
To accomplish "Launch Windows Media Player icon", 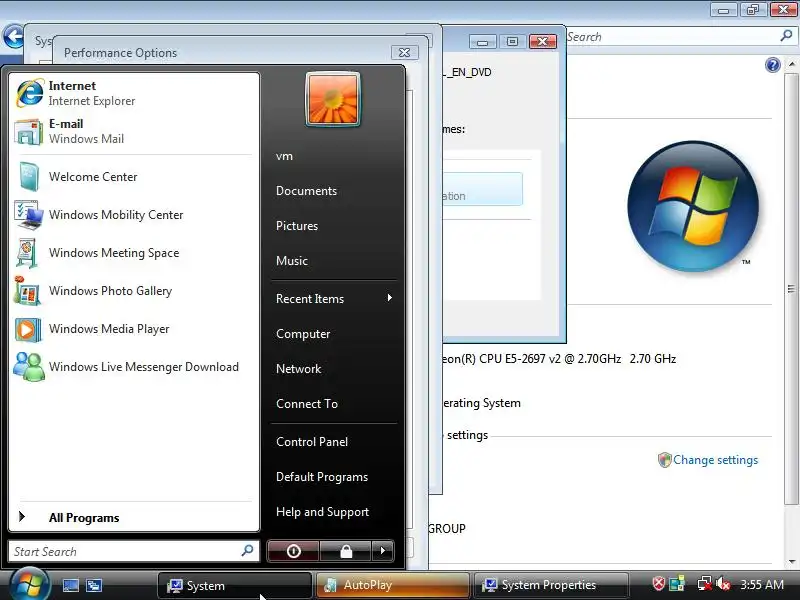I will tap(28, 329).
